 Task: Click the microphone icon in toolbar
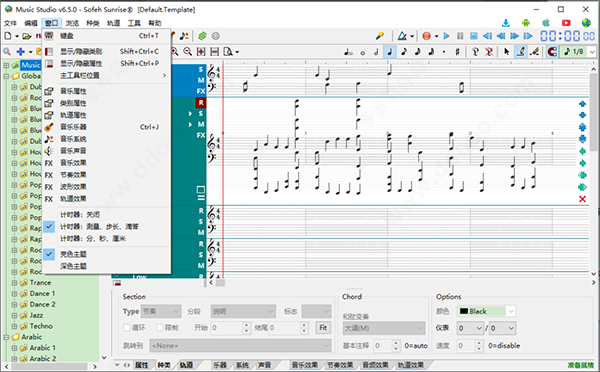click(380, 36)
